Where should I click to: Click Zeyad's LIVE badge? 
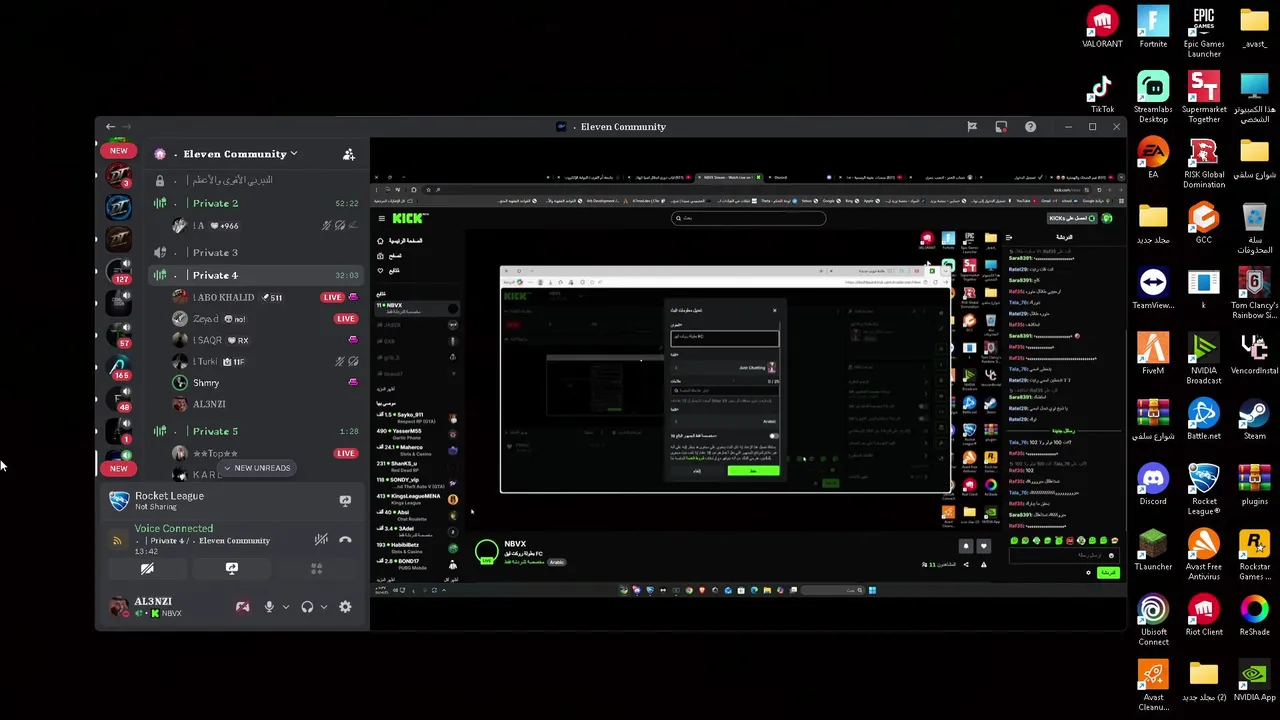tap(345, 319)
